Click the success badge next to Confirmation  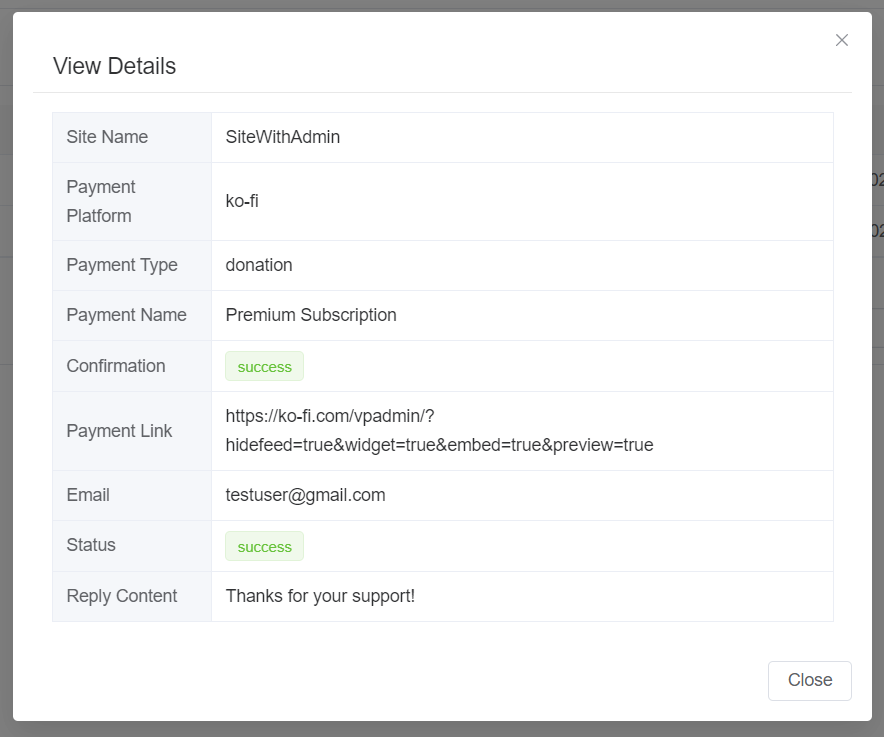[x=264, y=366]
